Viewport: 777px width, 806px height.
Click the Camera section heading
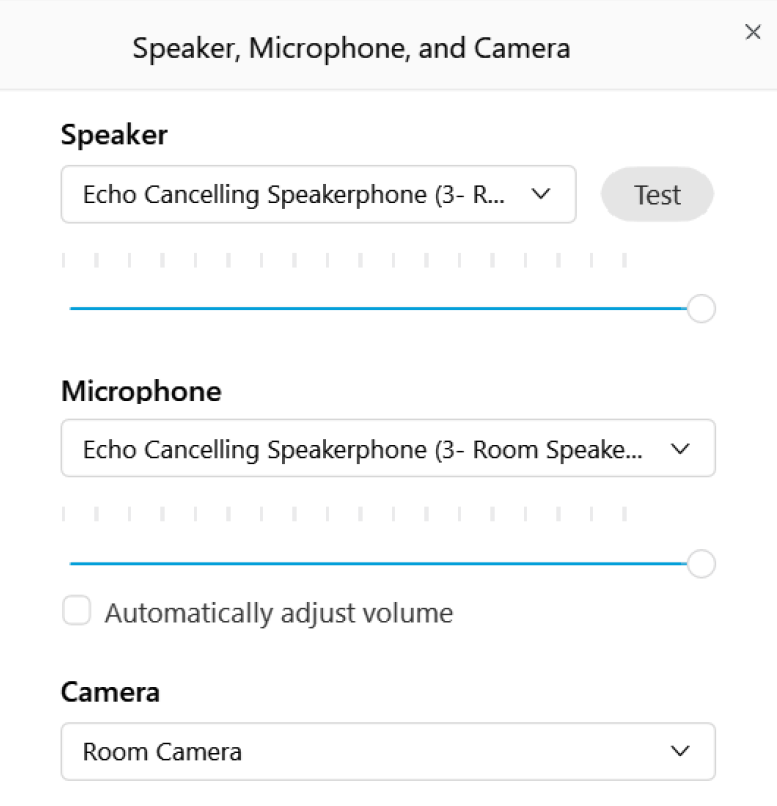(110, 692)
